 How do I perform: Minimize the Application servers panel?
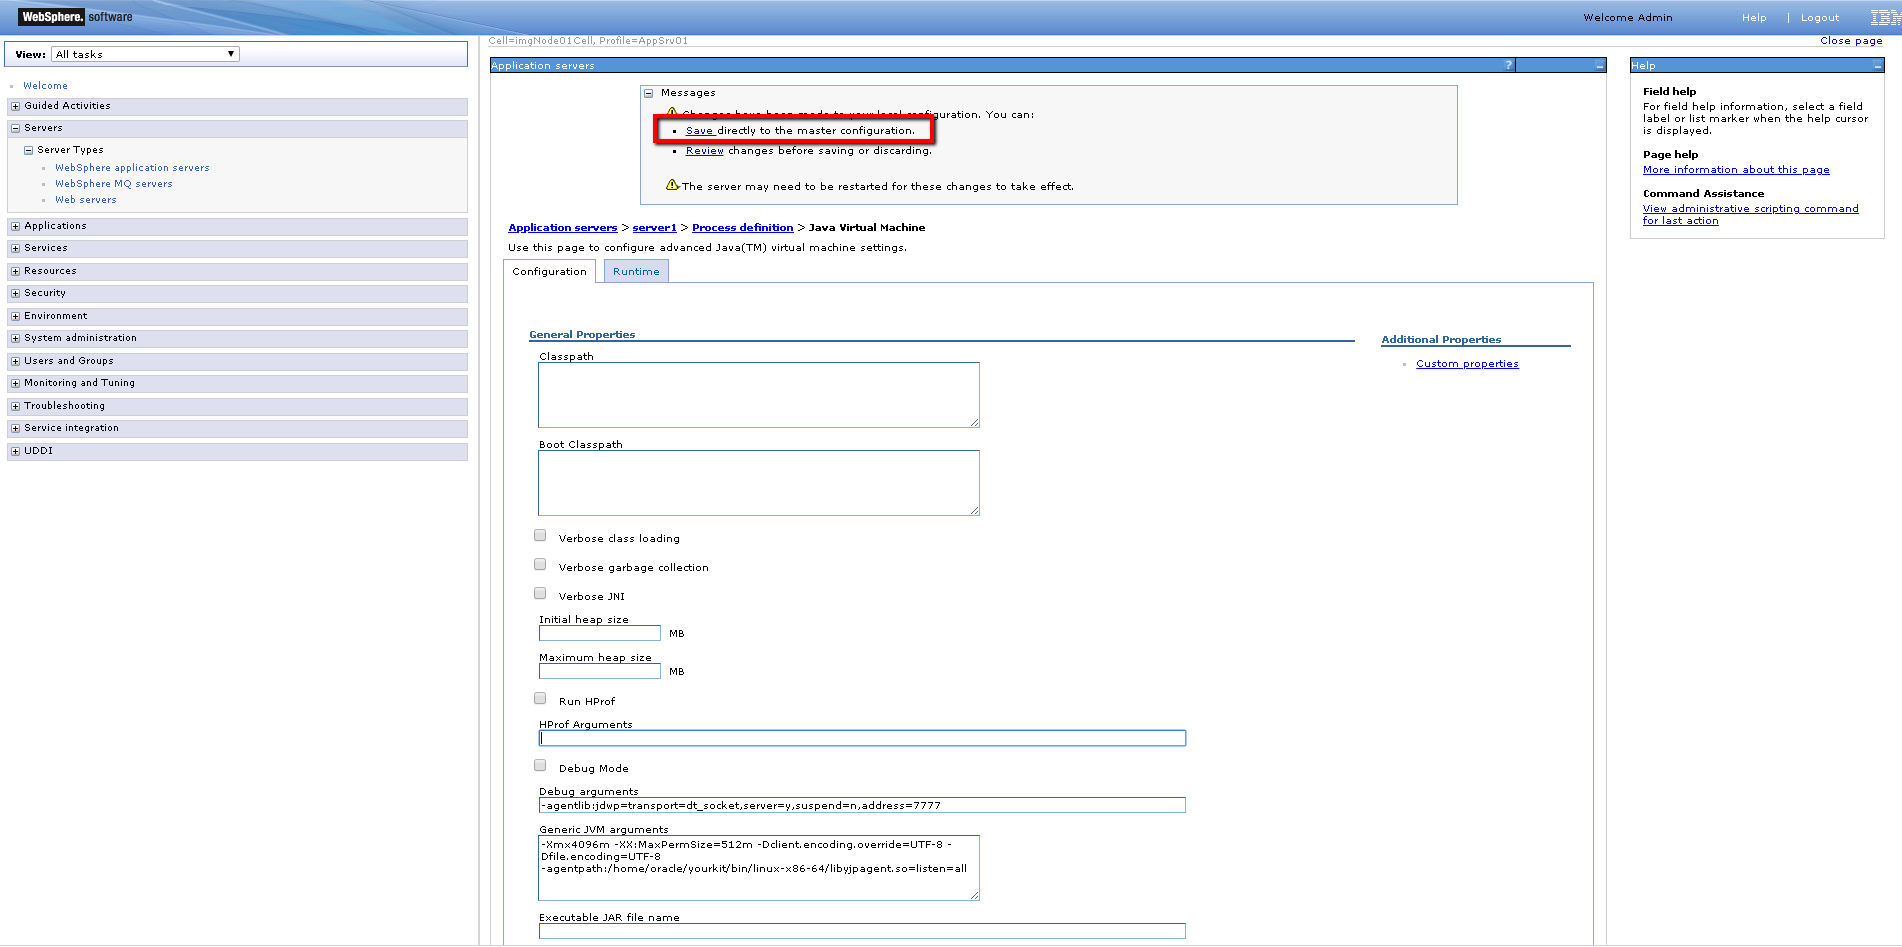(1599, 66)
